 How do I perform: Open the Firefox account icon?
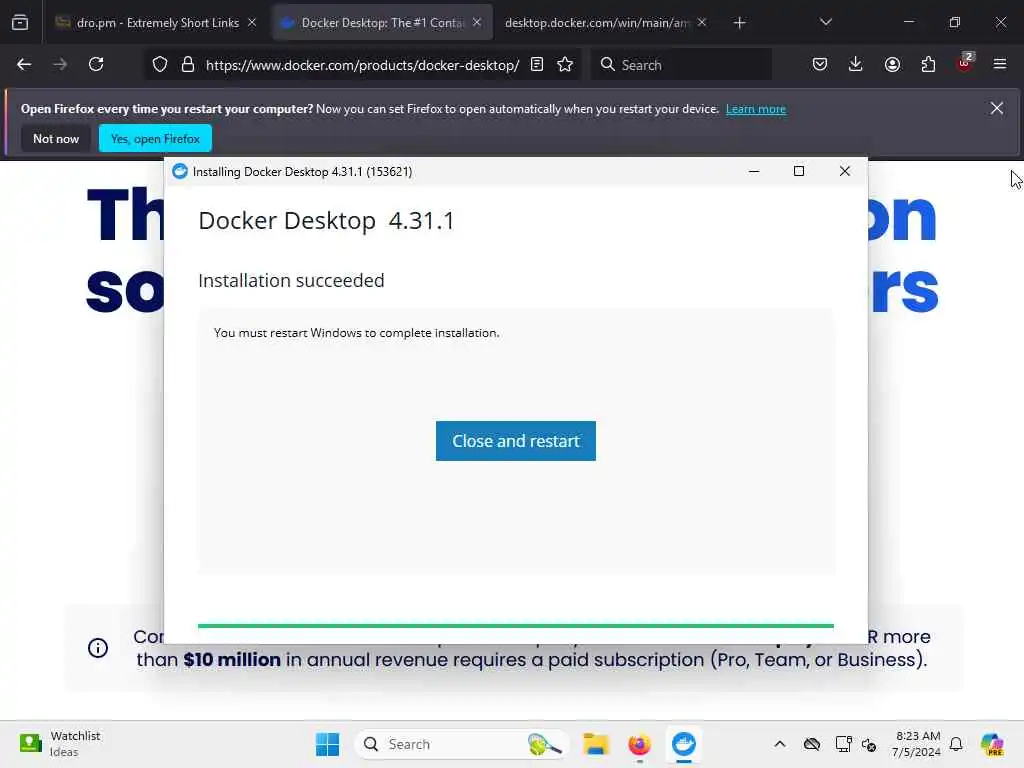point(892,65)
